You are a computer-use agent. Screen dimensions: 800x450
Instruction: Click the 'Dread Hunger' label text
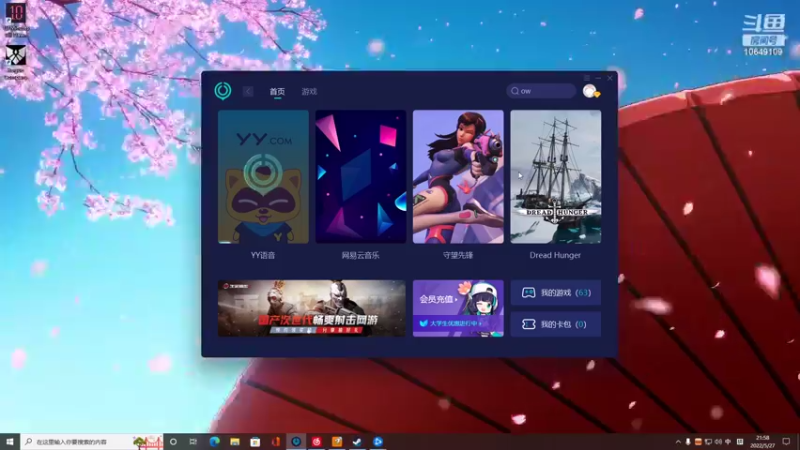(x=555, y=255)
